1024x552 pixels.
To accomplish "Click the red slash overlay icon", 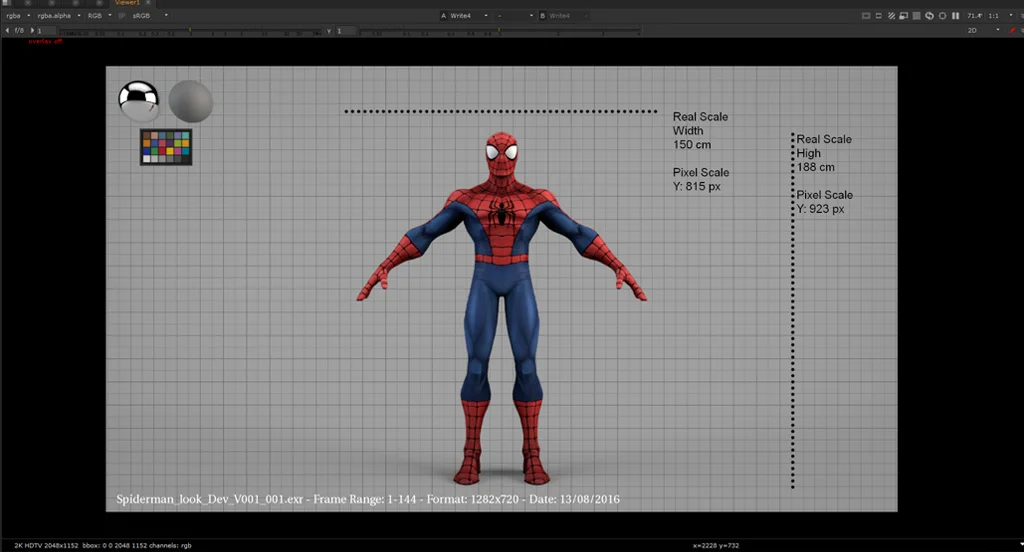I will click(x=1013, y=31).
